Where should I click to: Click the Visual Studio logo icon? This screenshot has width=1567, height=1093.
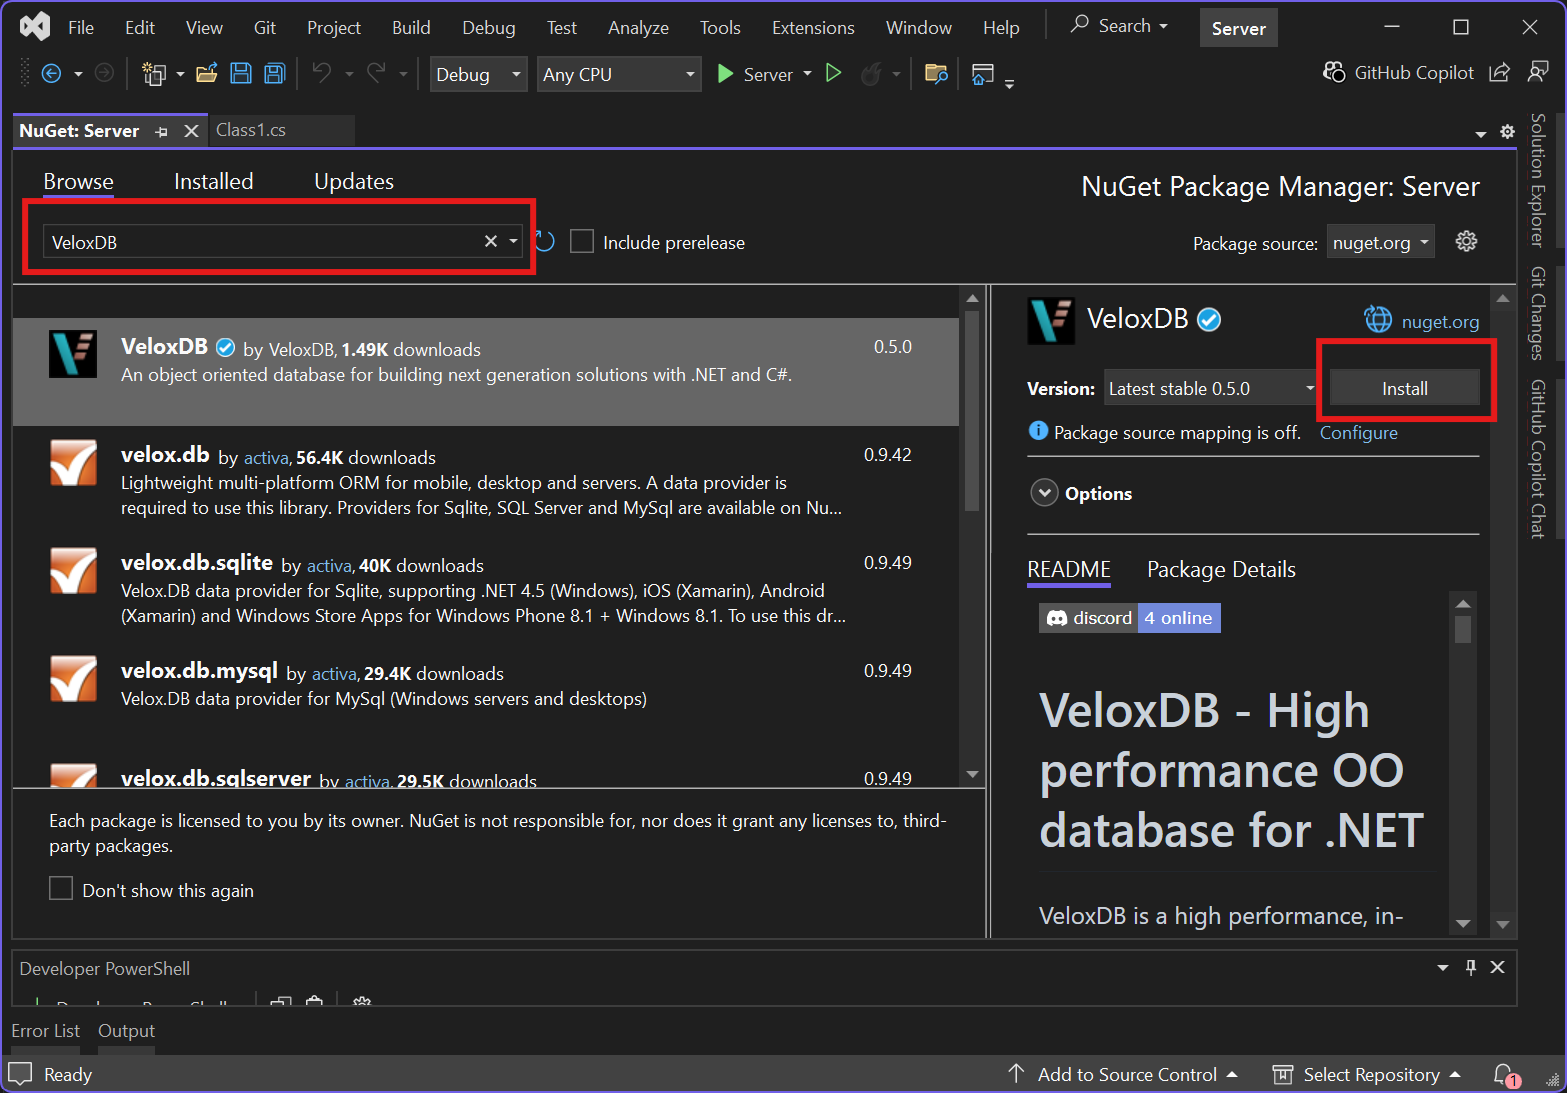coord(35,26)
